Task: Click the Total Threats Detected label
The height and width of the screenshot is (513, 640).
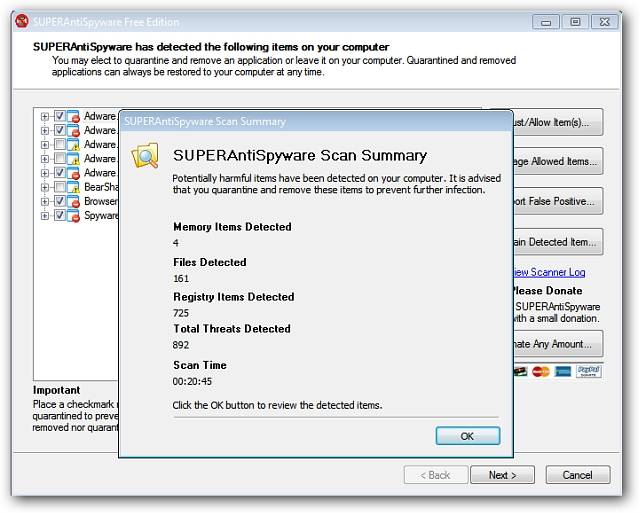Action: pos(232,329)
